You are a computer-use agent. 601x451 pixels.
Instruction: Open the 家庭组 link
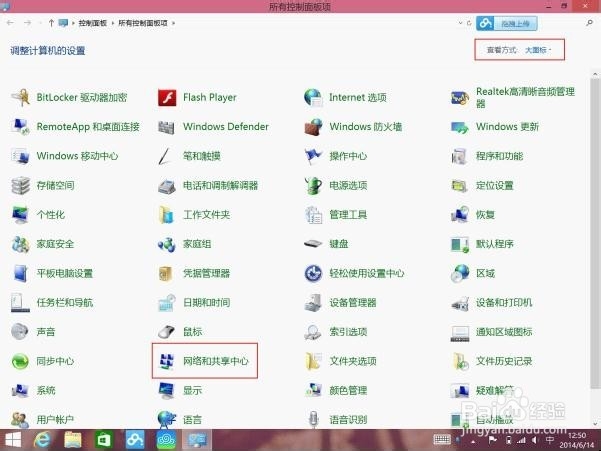pyautogui.click(x=197, y=244)
